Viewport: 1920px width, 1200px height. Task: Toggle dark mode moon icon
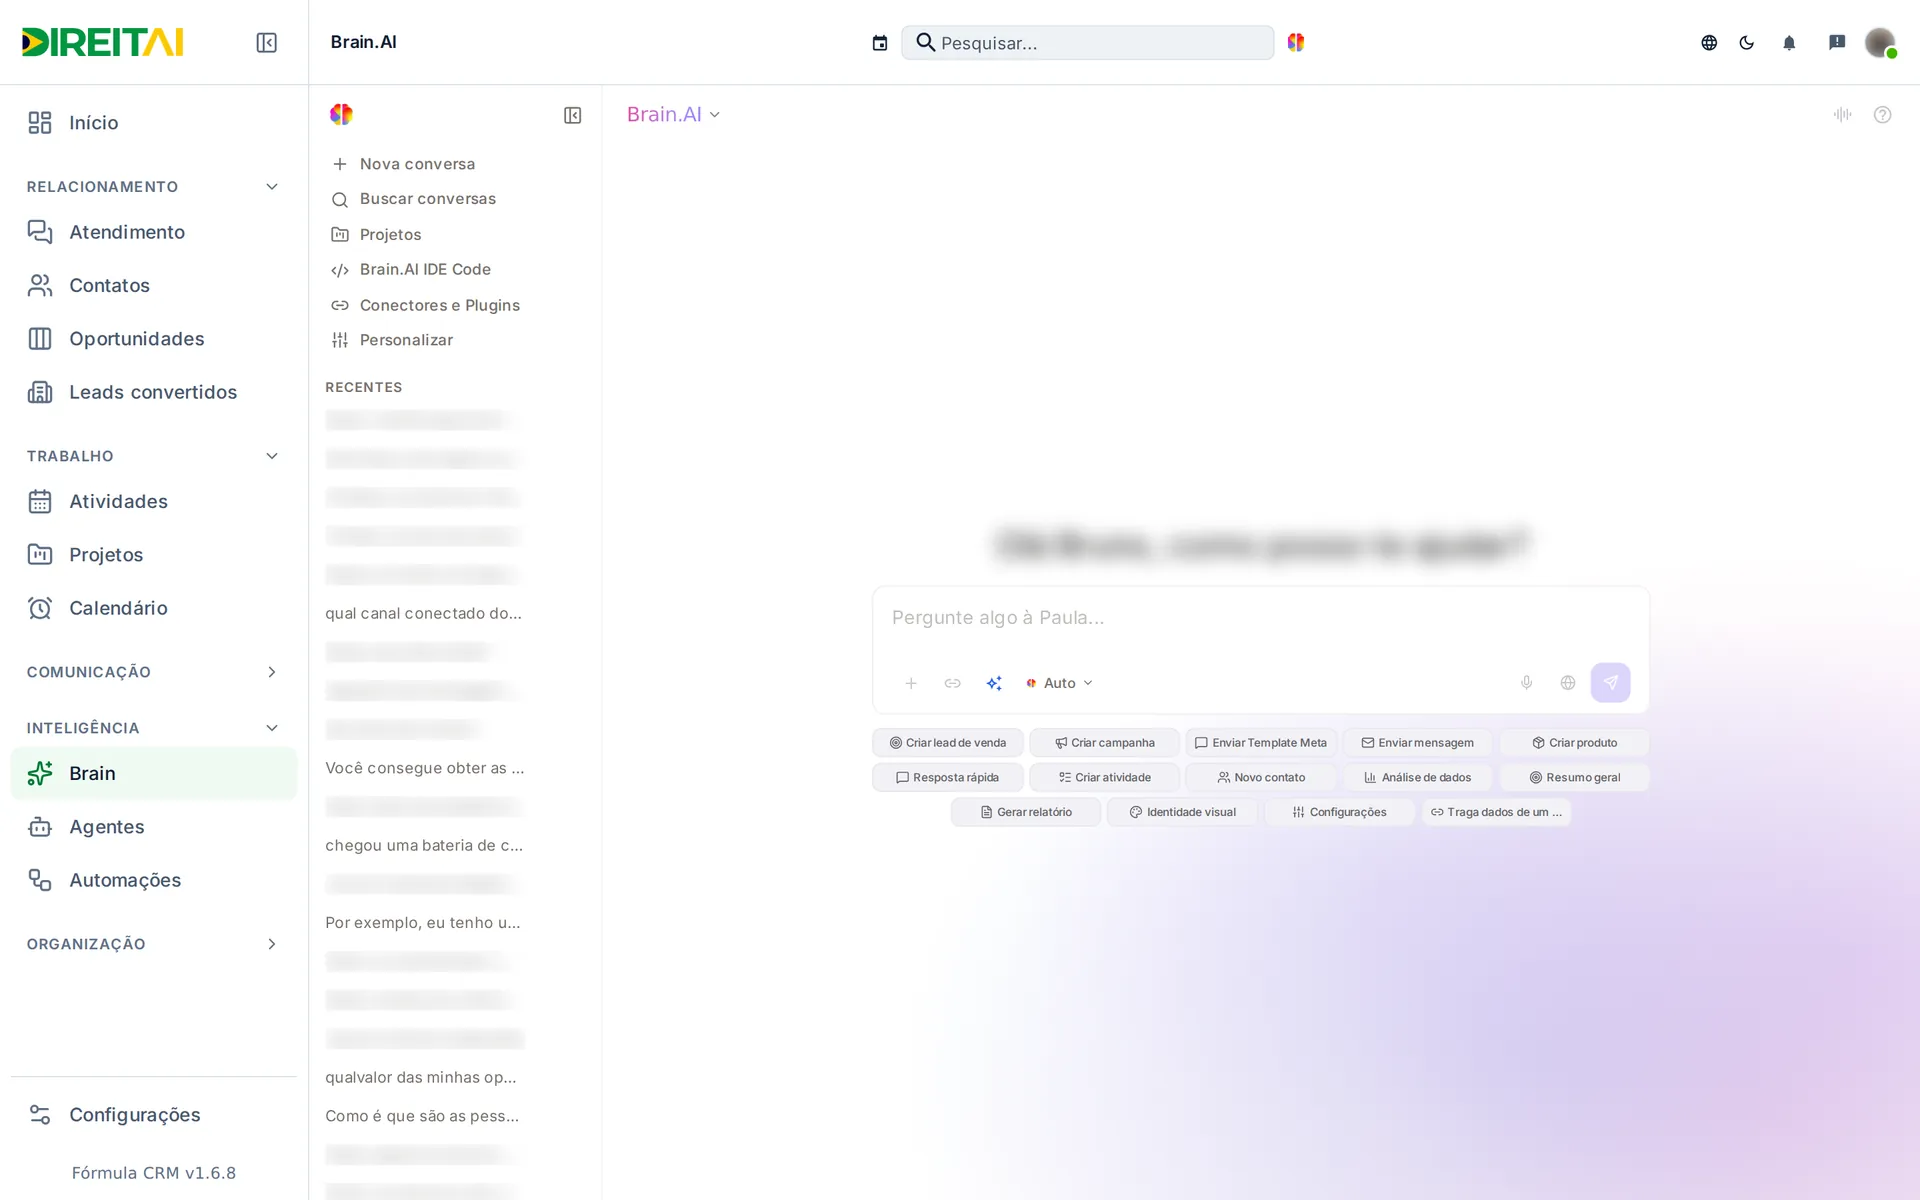(1747, 42)
